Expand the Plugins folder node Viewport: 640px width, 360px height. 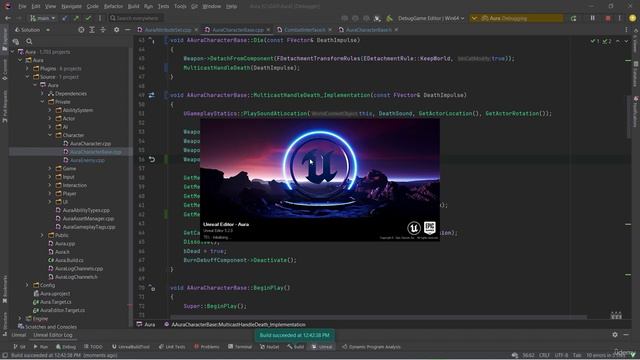(27, 69)
